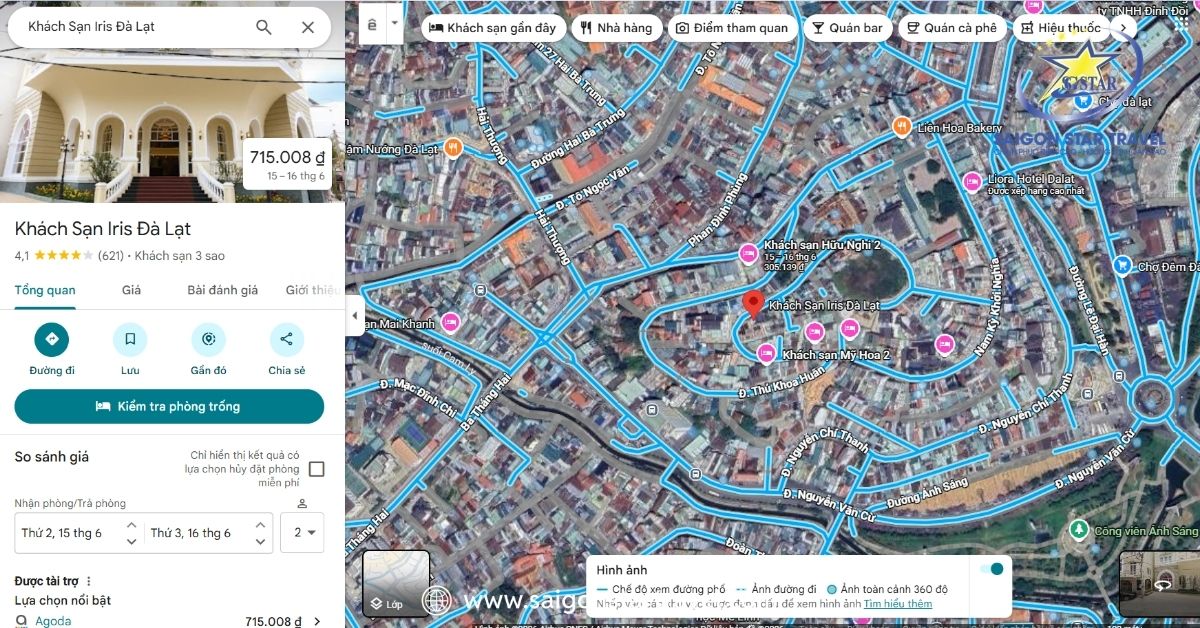Viewport: 1200px width, 628px height.
Task: Click the Lưu bookmark icon
Action: pos(130,339)
